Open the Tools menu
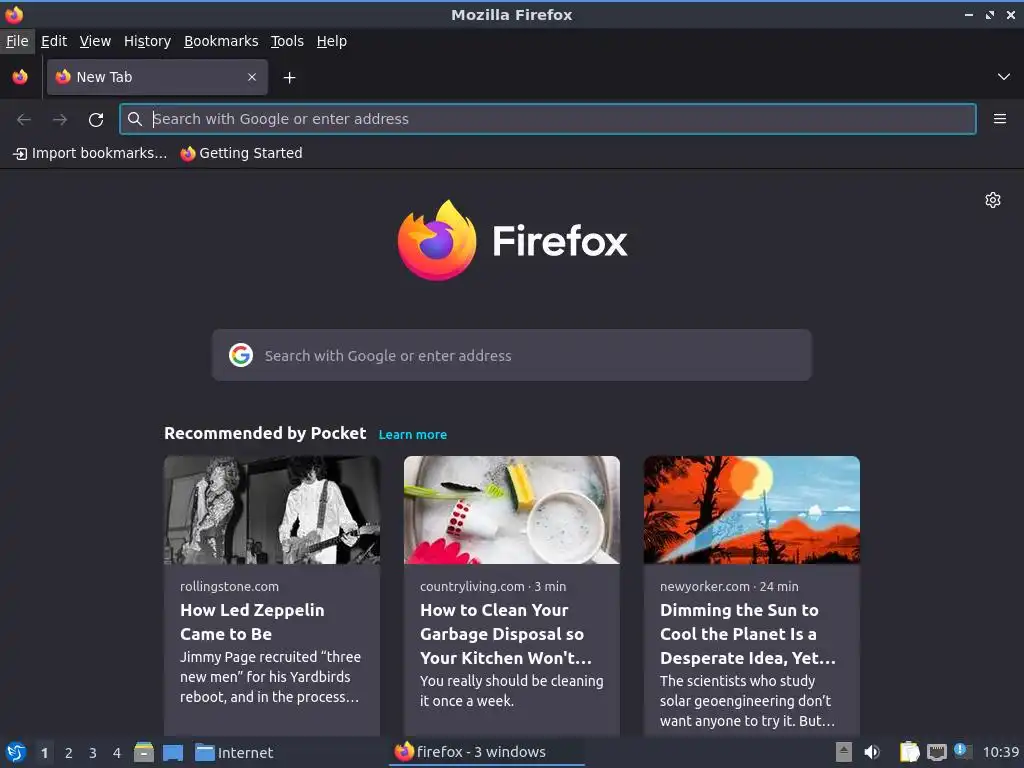Image resolution: width=1024 pixels, height=768 pixels. click(x=287, y=41)
